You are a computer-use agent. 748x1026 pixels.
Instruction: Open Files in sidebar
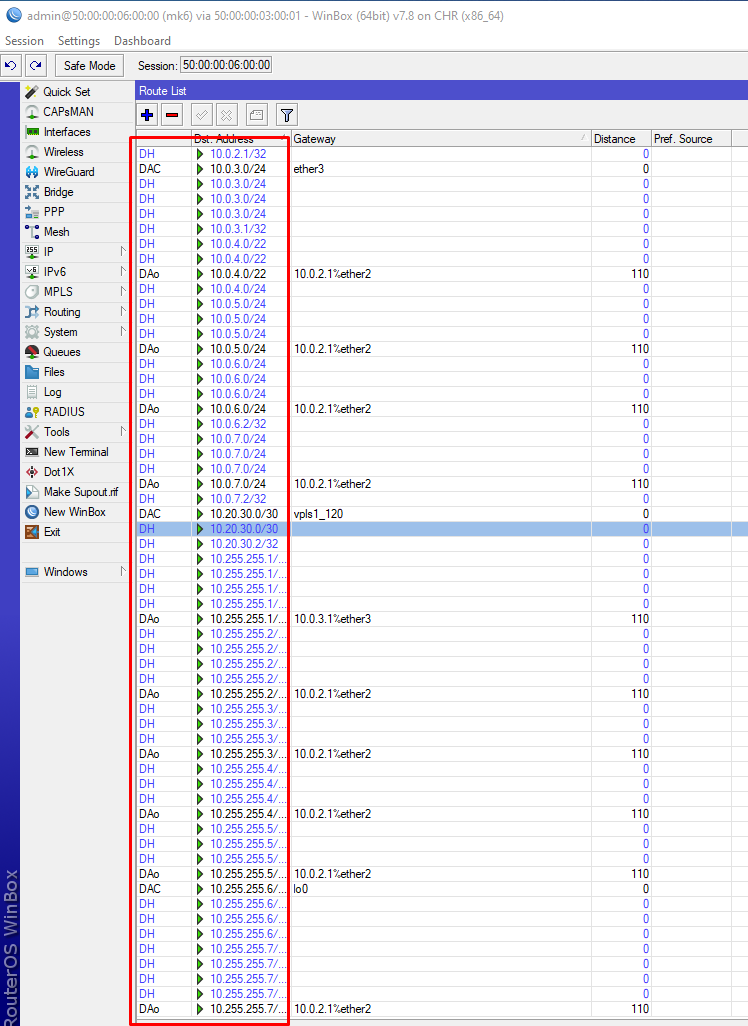point(75,372)
